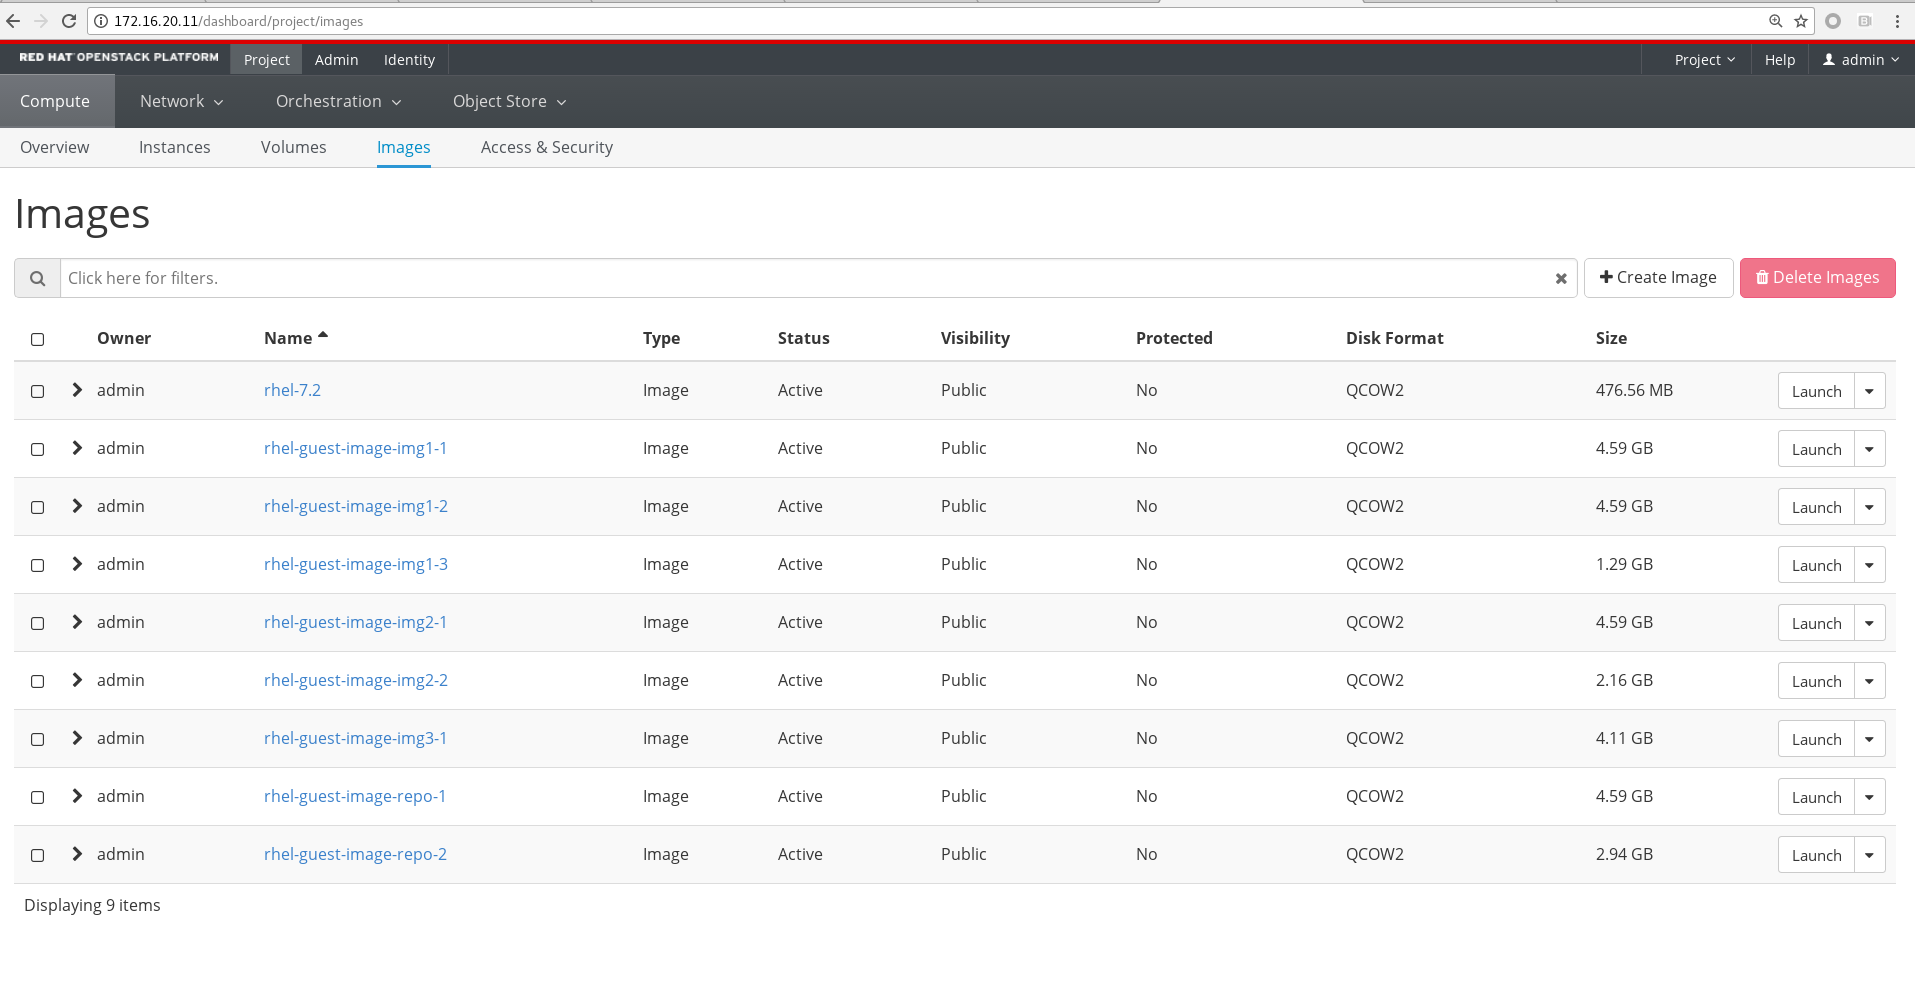Check the box for the rhel-7.2 image
The width and height of the screenshot is (1915, 986).
point(38,392)
